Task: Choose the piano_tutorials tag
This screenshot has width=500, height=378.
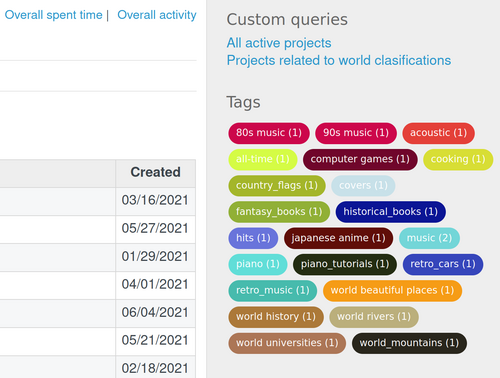Action: click(345, 264)
